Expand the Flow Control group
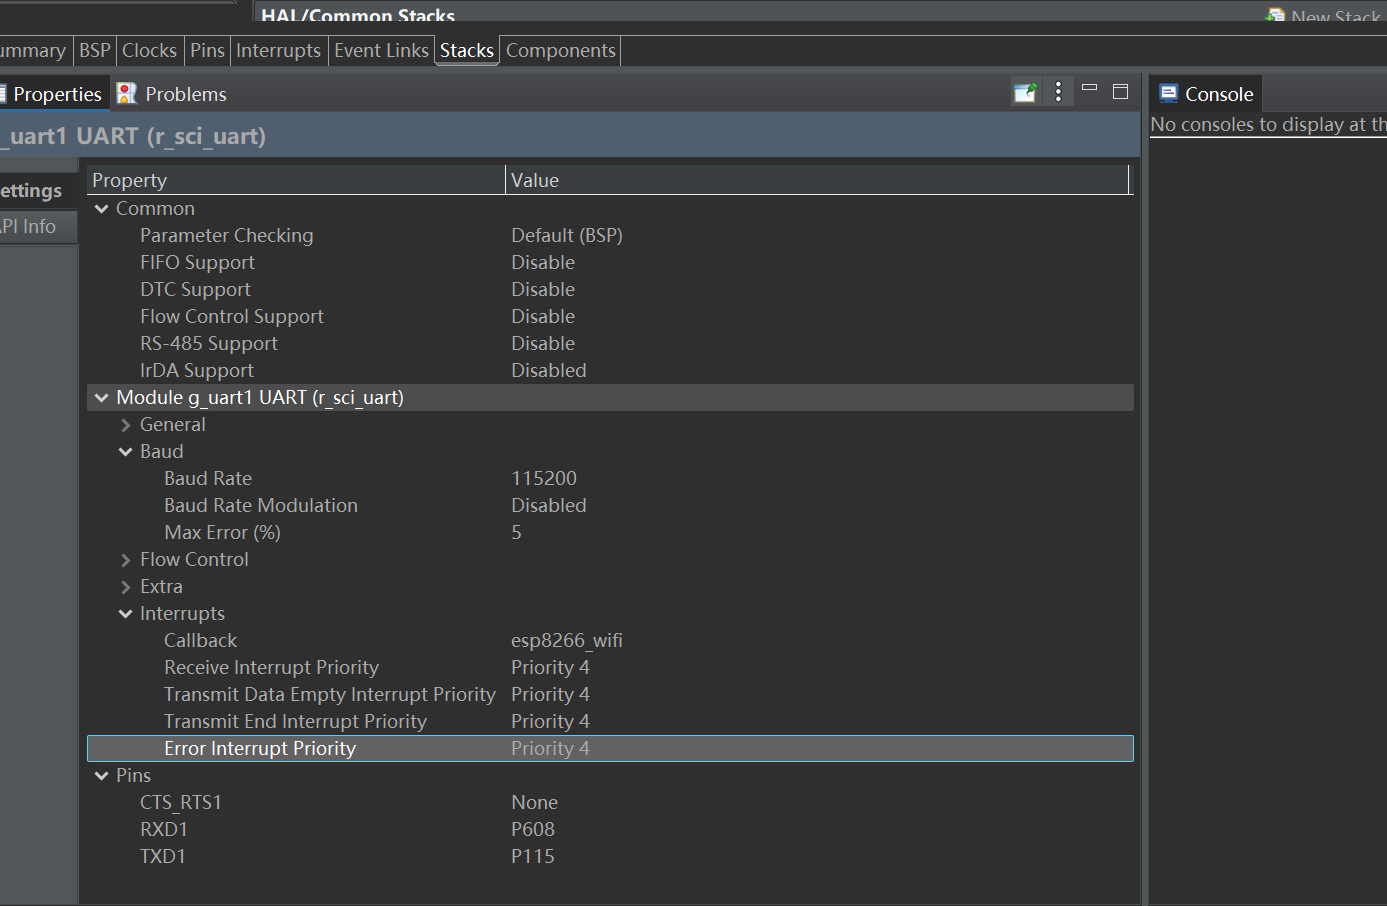 [125, 560]
